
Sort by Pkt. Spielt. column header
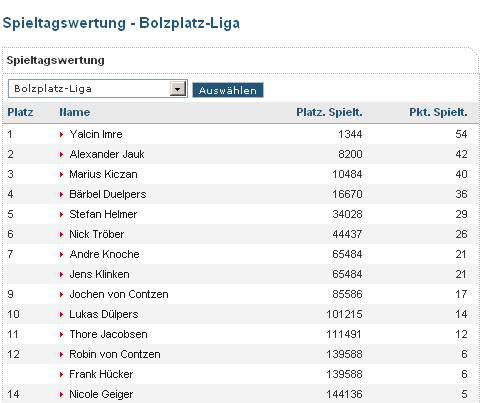438,112
